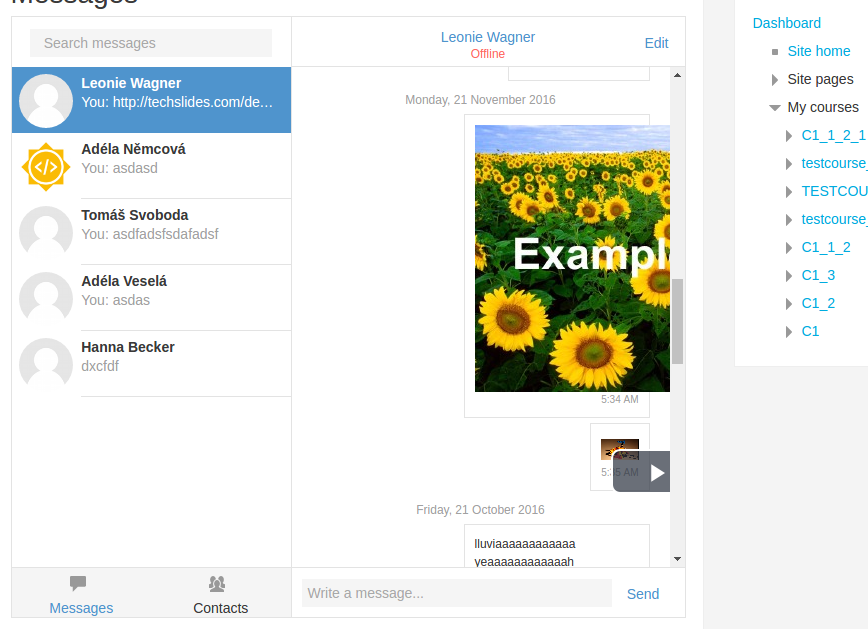Viewport: 868px width, 629px height.
Task: Expand the C1_2 course node
Action: 789,303
